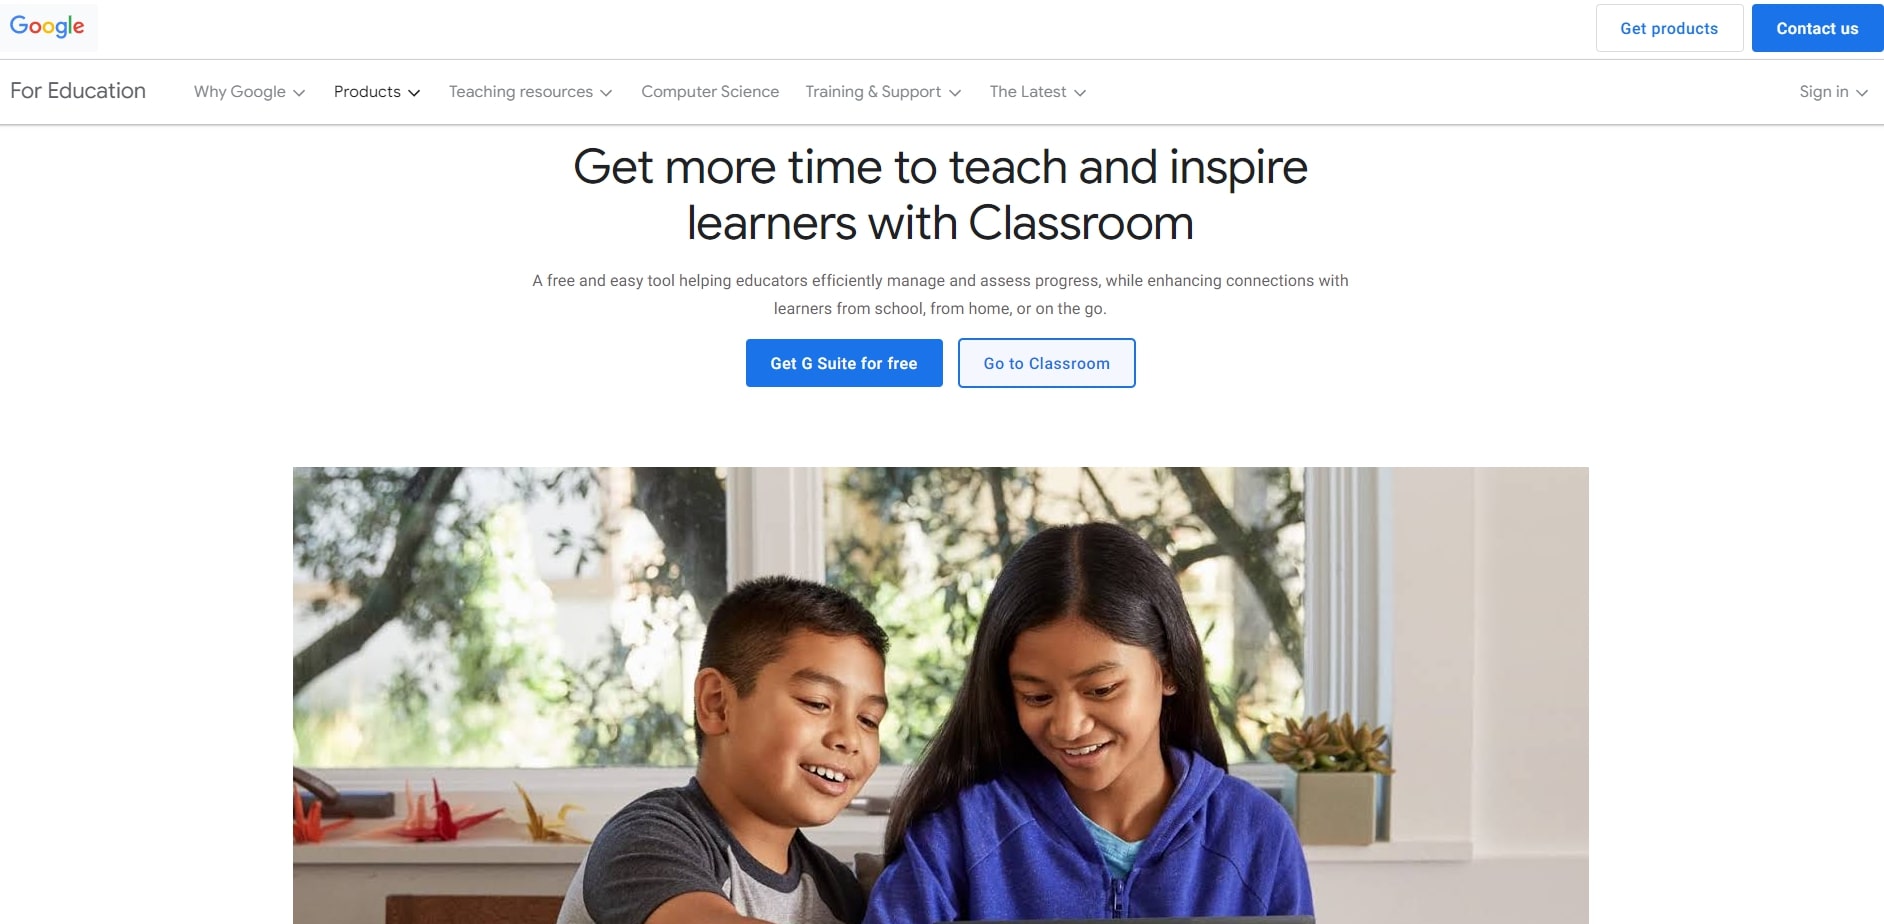The width and height of the screenshot is (1884, 924).
Task: Click the arrow next to Teaching resources
Action: pos(606,93)
